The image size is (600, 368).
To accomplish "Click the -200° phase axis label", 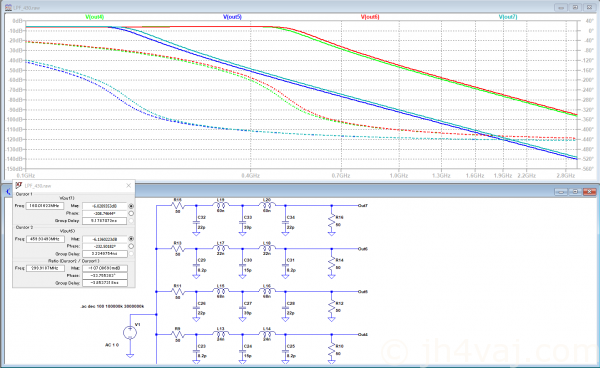I will click(x=588, y=80).
